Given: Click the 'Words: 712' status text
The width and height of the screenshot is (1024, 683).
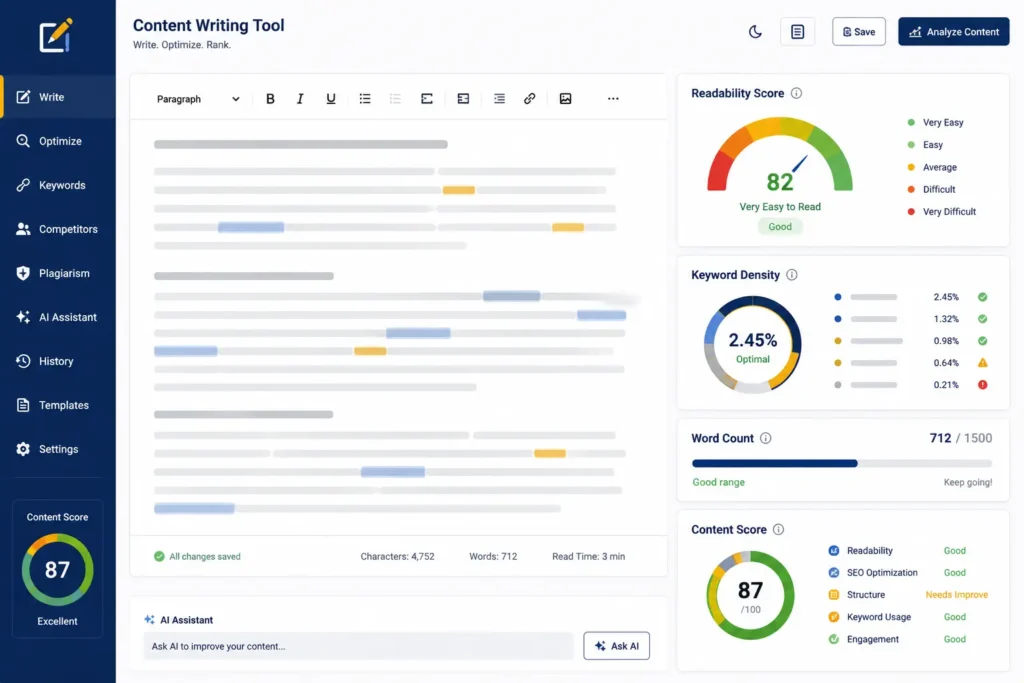Looking at the screenshot, I should point(493,556).
